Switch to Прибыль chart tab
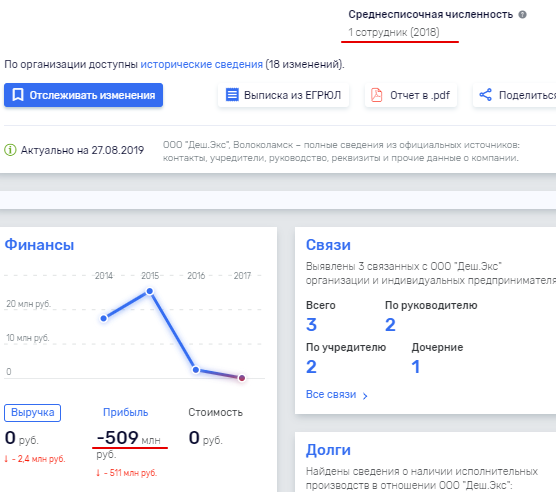The image size is (556, 492). (x=126, y=413)
